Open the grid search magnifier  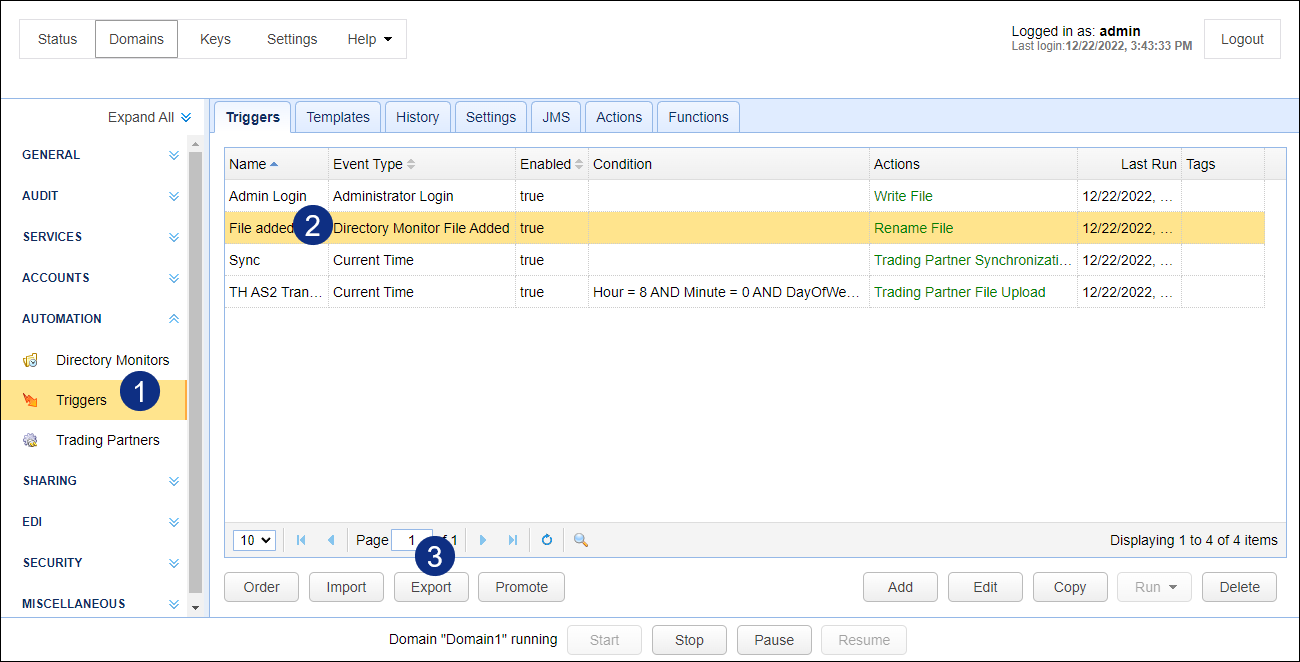click(x=581, y=540)
